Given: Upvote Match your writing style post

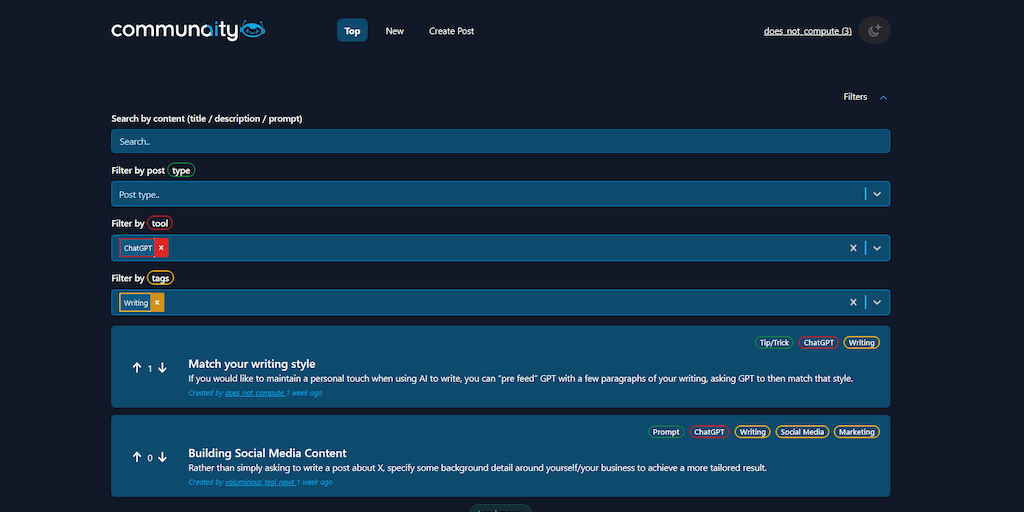Looking at the screenshot, I should (136, 368).
